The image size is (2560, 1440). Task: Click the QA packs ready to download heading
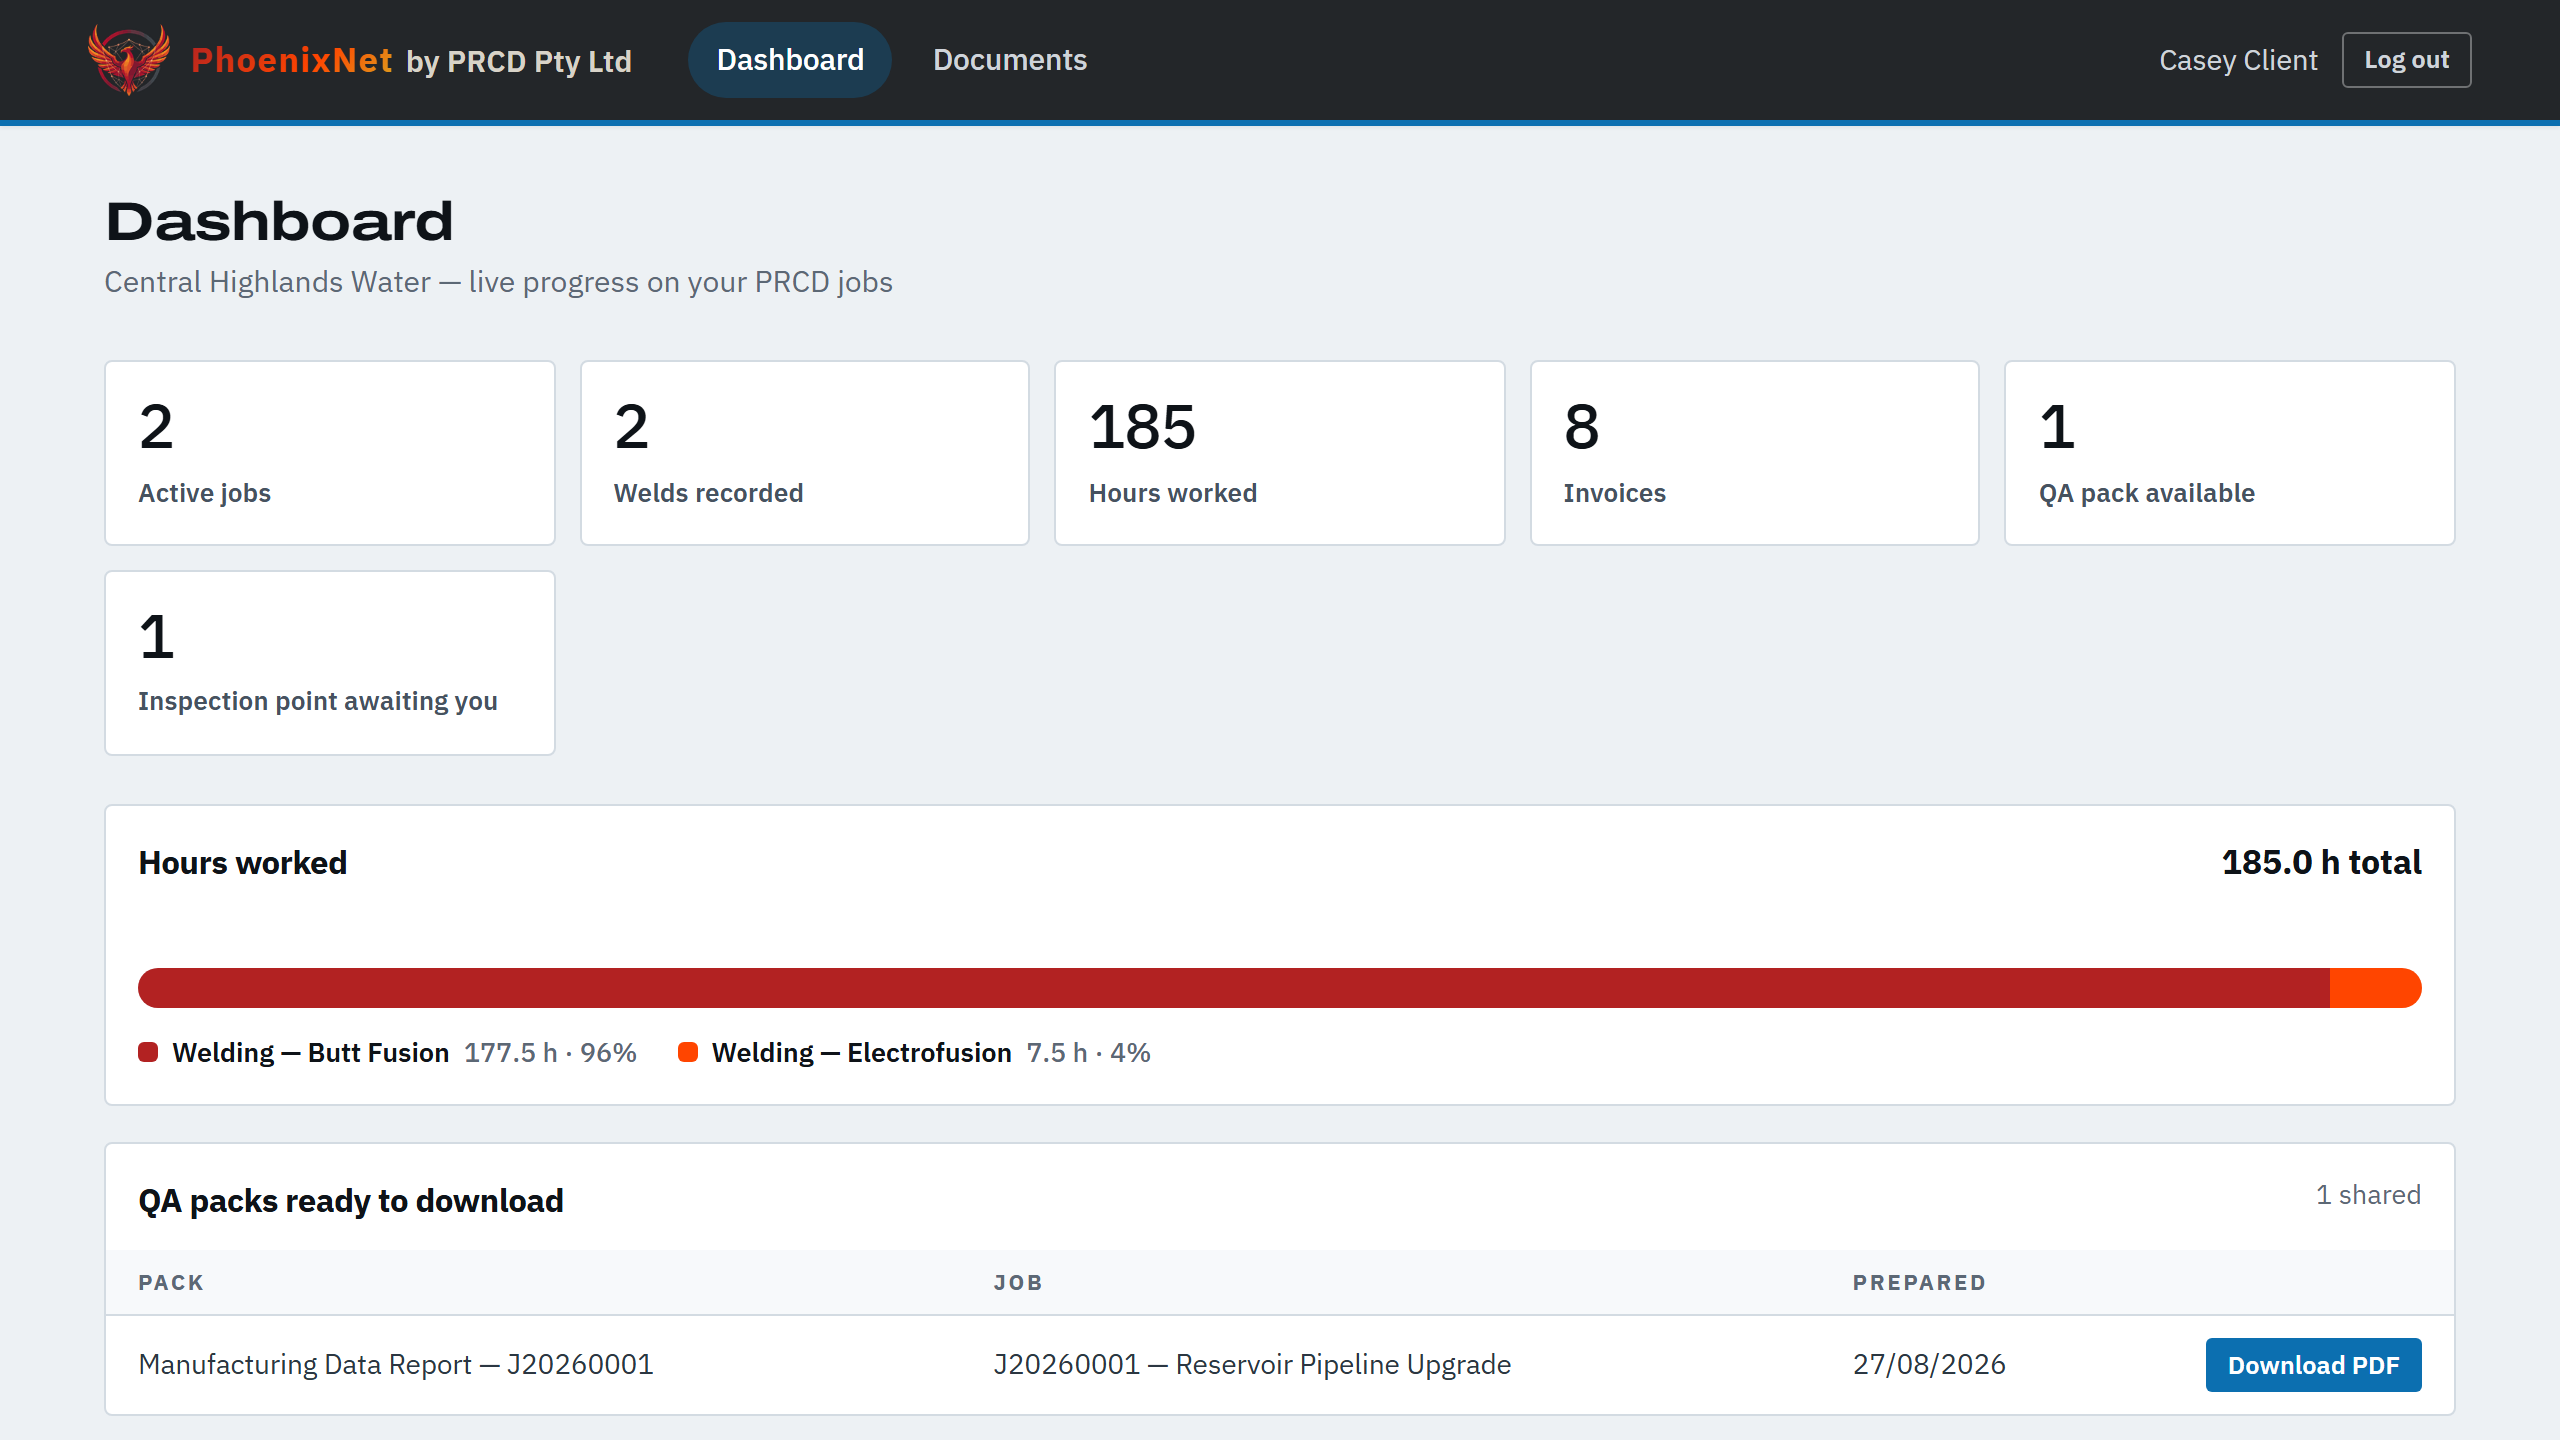tap(351, 1201)
